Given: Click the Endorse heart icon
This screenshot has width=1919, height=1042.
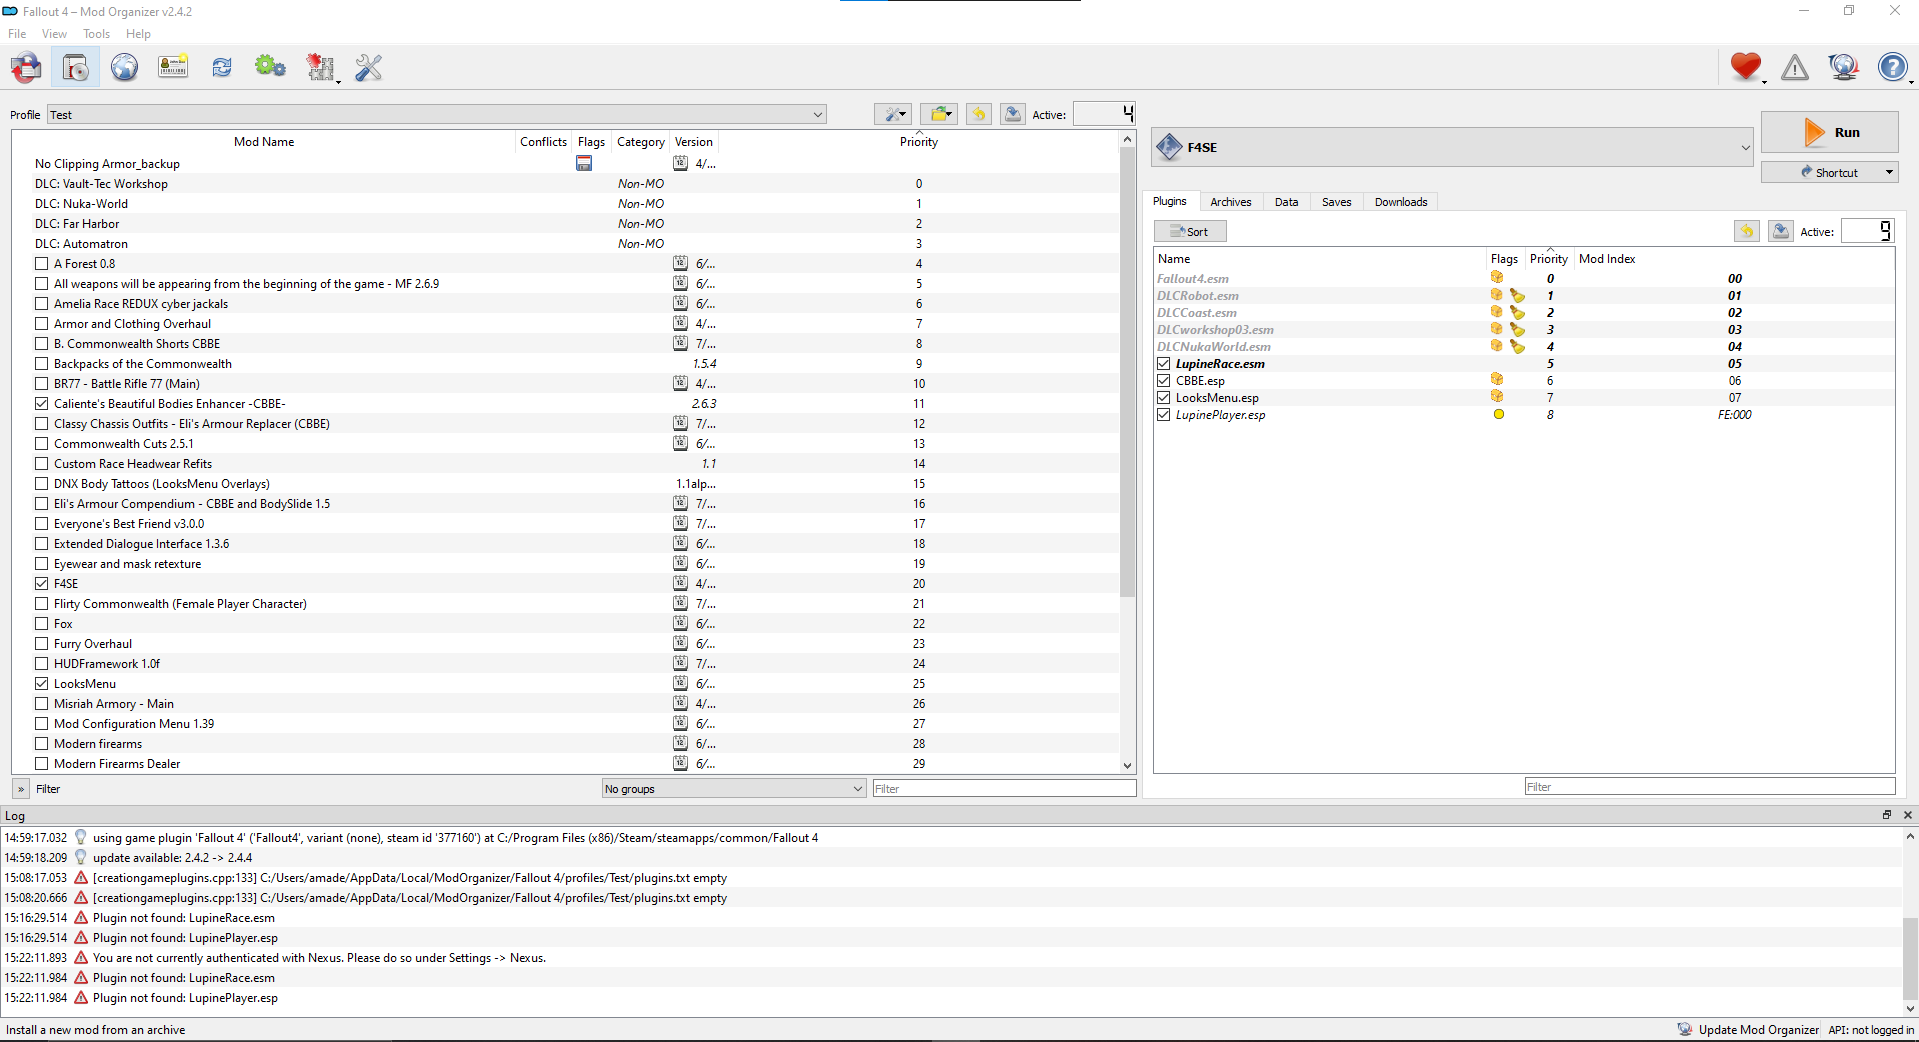Looking at the screenshot, I should (x=1746, y=67).
